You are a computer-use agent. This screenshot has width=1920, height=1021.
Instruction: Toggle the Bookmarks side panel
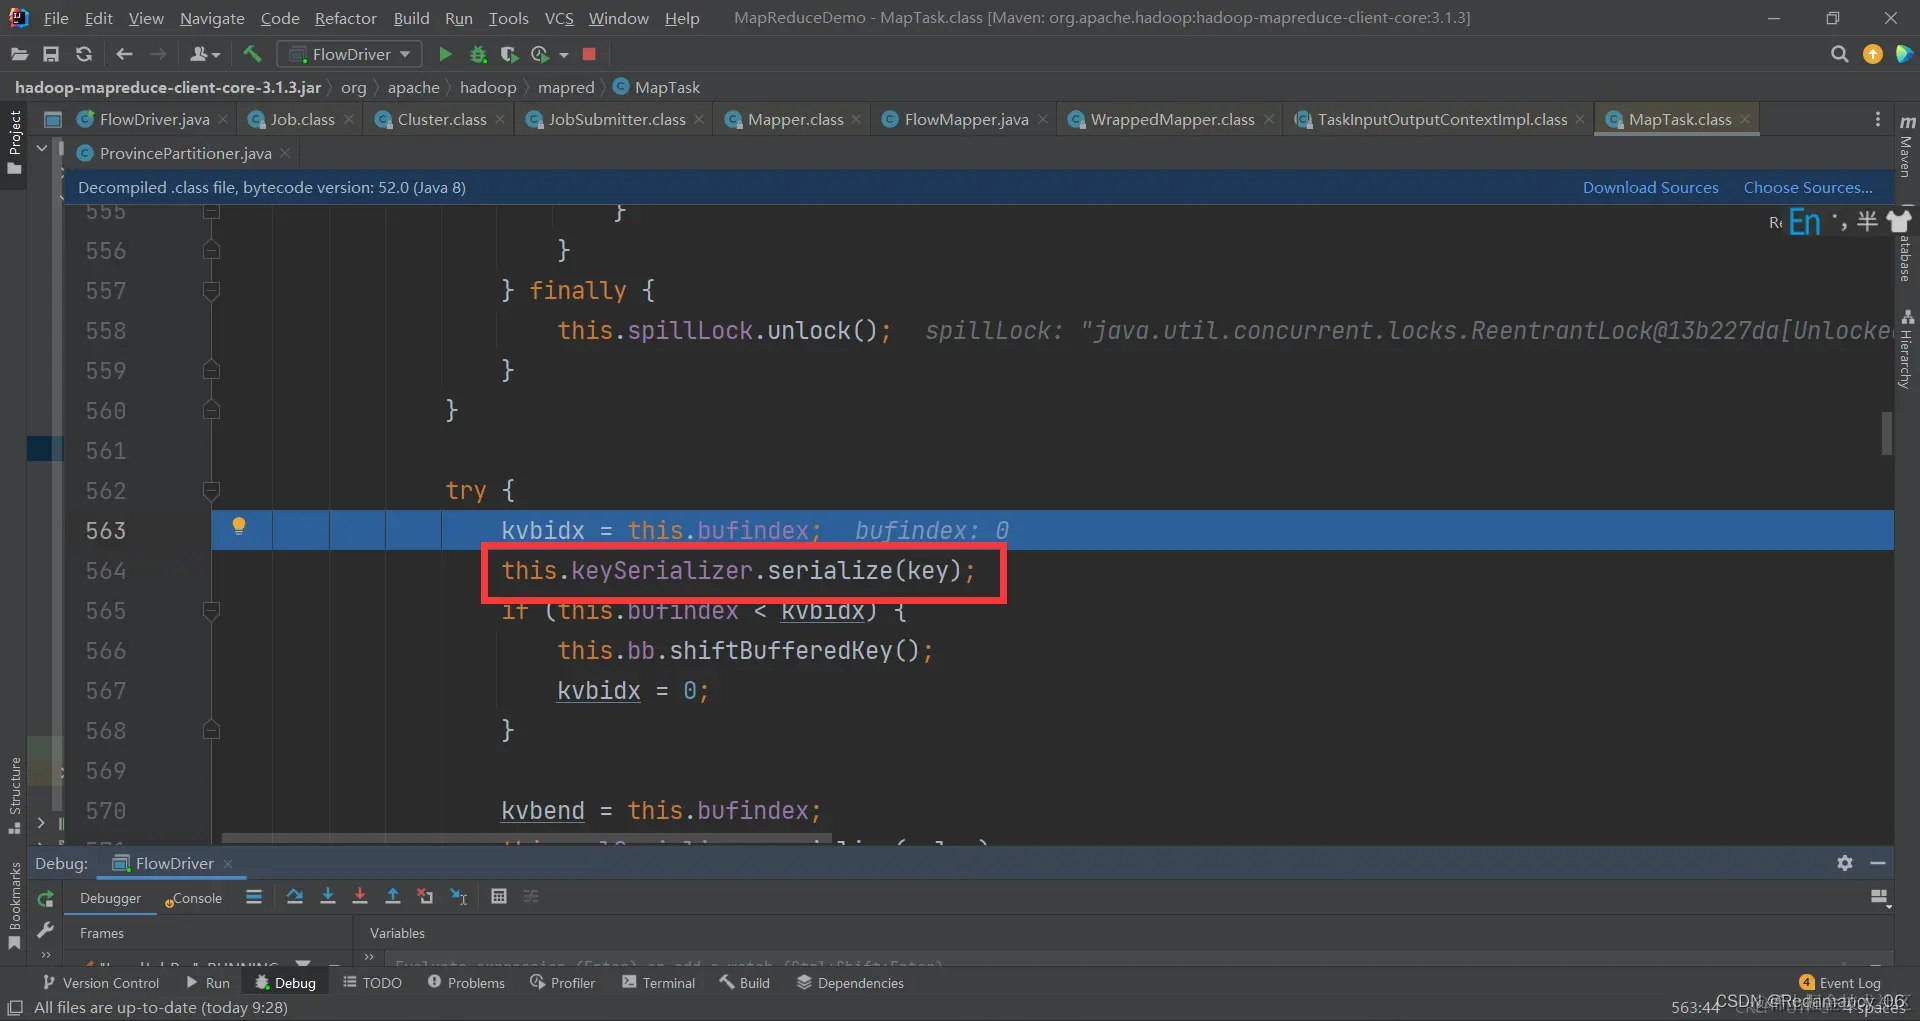click(14, 905)
